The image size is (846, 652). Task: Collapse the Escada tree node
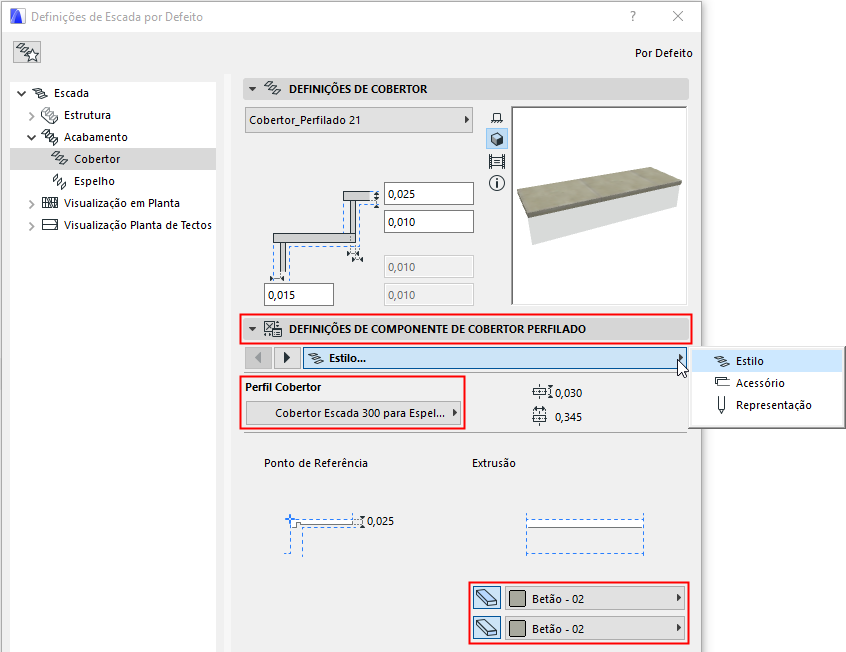tap(22, 93)
